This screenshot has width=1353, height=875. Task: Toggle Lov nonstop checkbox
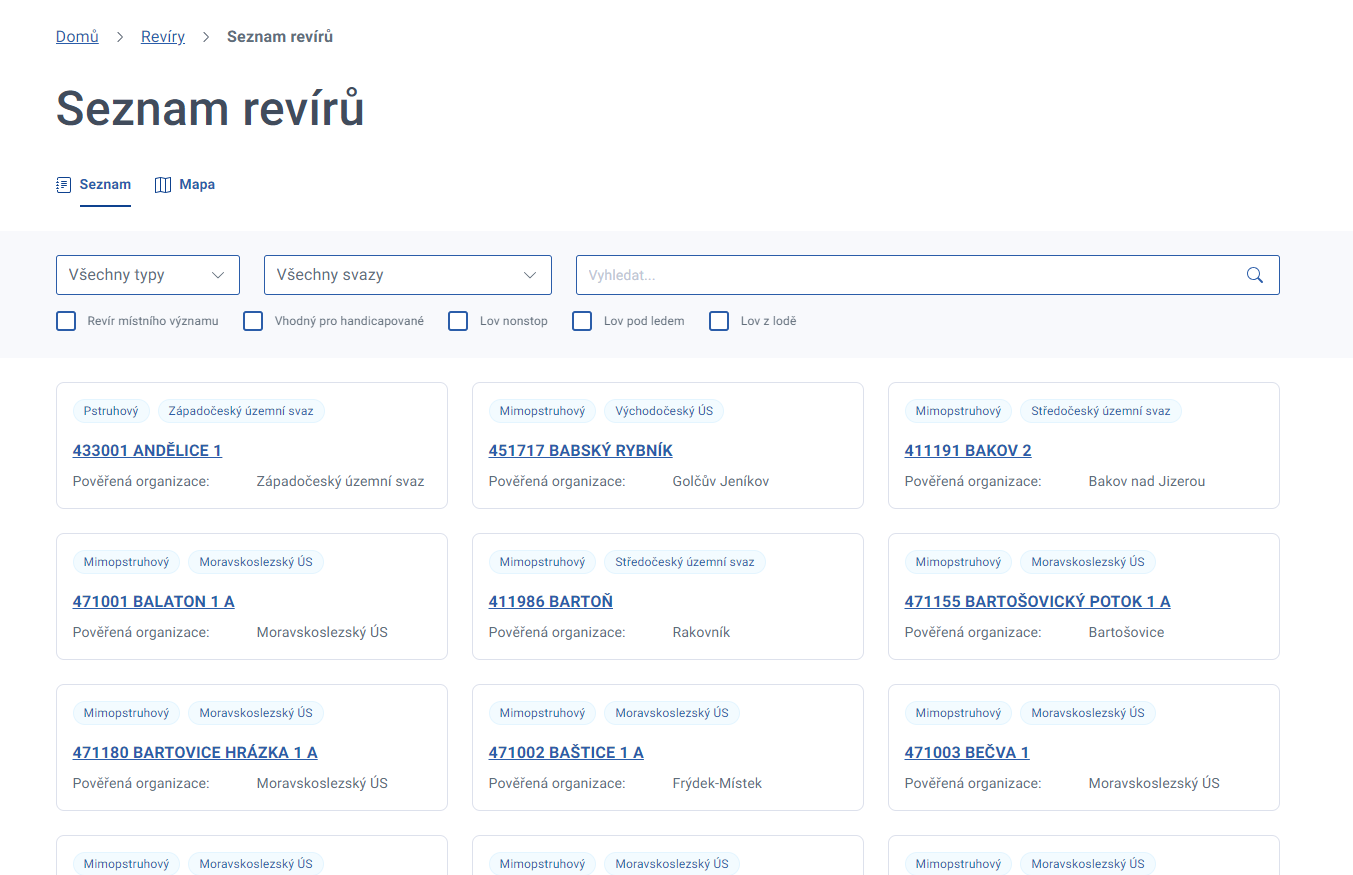pyautogui.click(x=458, y=321)
